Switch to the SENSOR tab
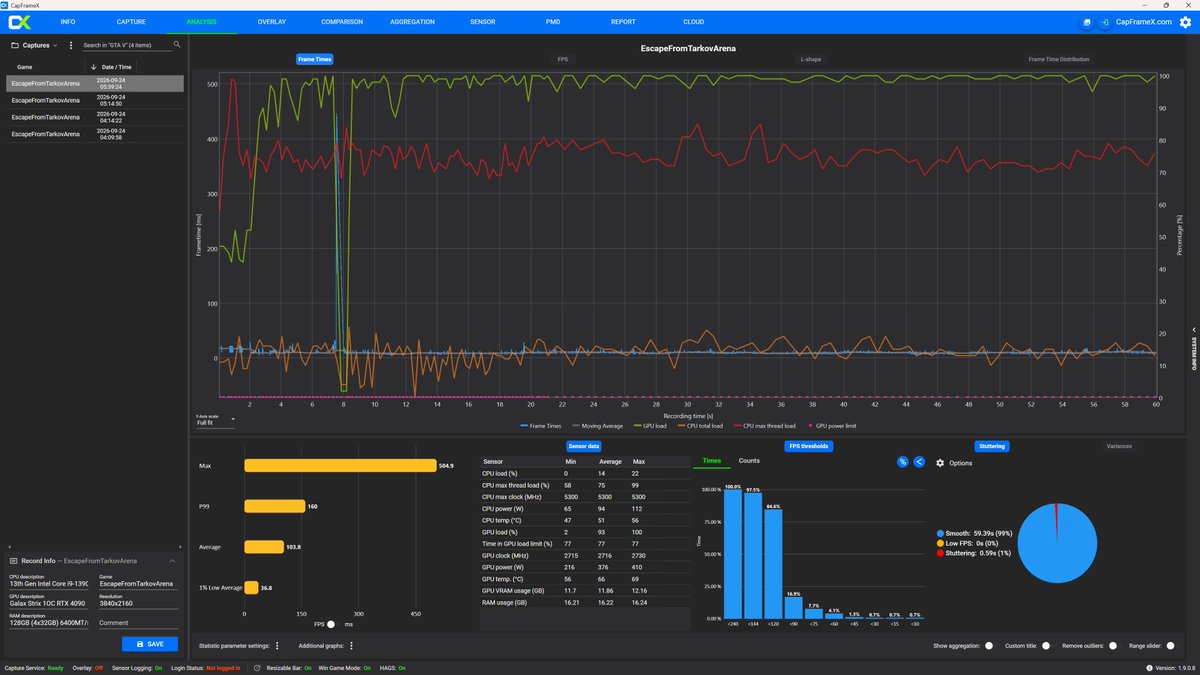 [x=482, y=21]
